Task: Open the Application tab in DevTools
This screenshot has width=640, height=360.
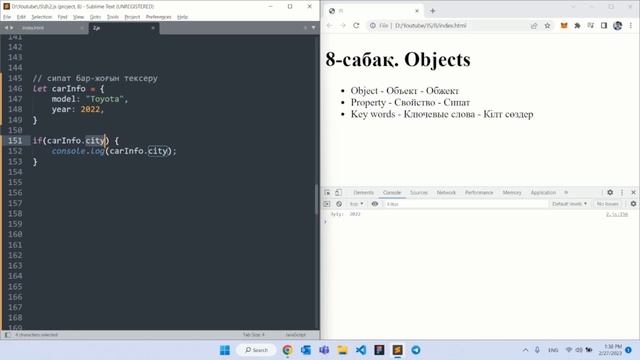Action: [543, 192]
